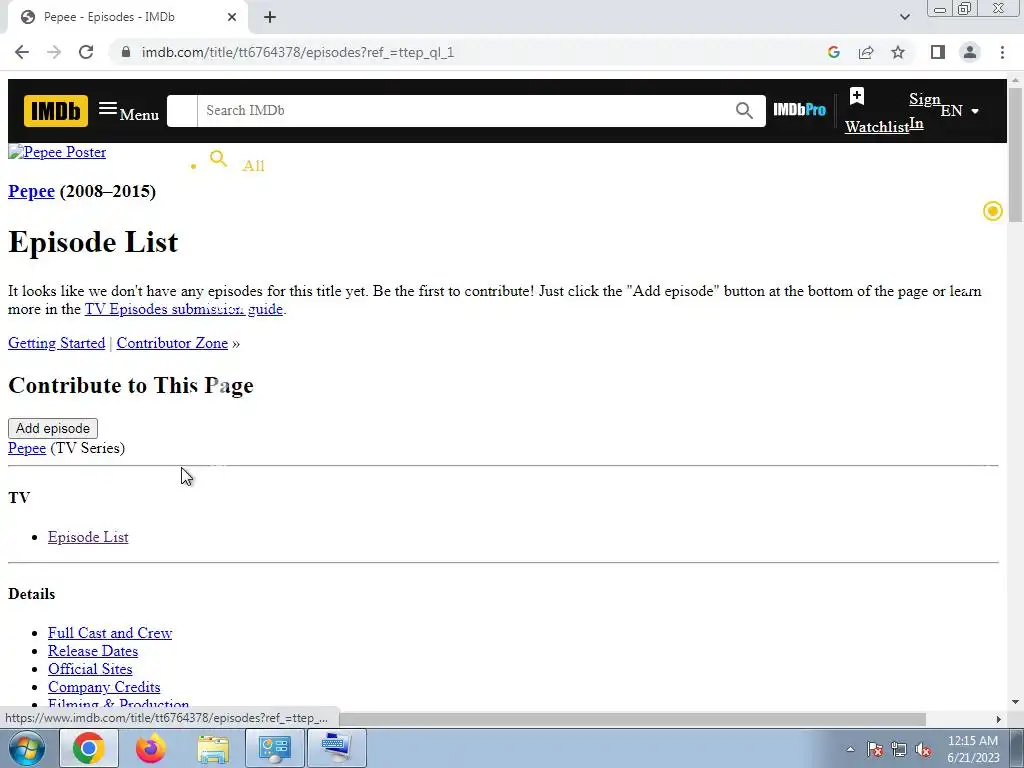Select the All search filter
1024x768 pixels.
tap(253, 166)
